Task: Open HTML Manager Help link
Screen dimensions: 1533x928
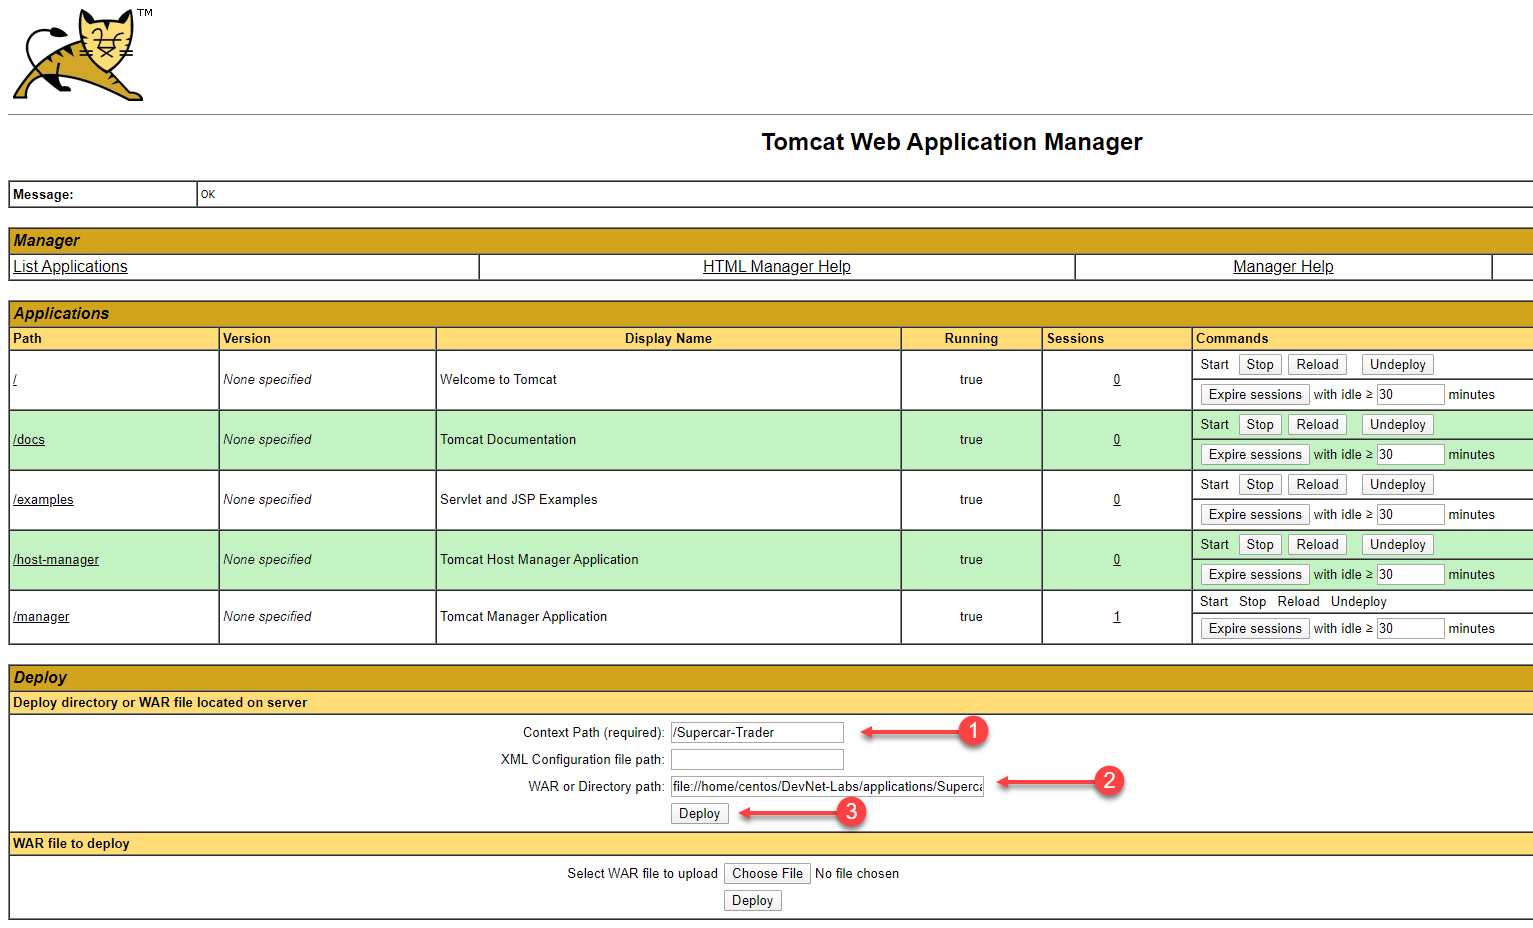Action: pyautogui.click(x=777, y=267)
